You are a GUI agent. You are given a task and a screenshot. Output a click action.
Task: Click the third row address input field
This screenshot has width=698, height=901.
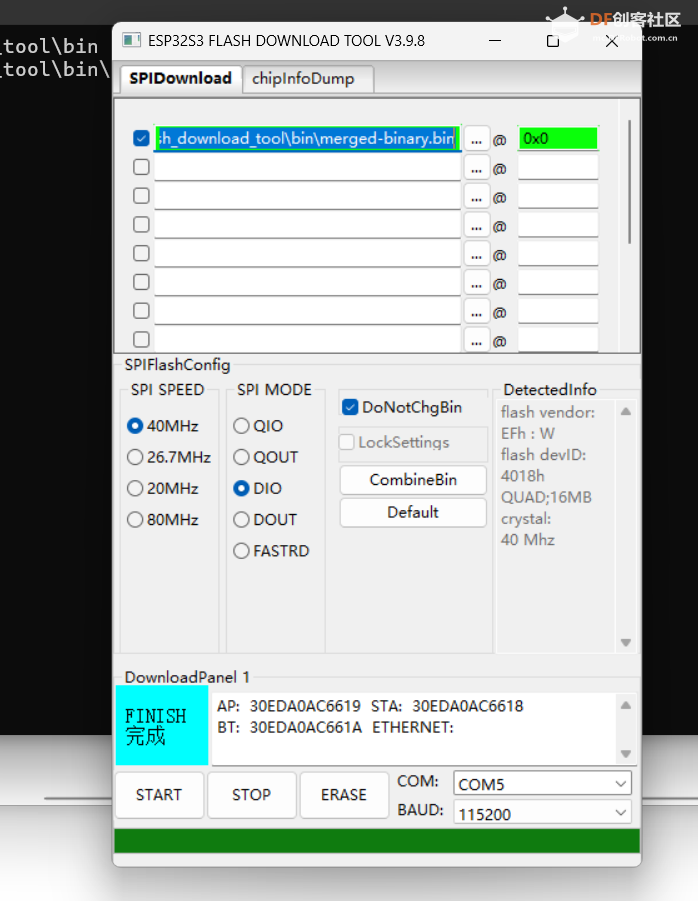(558, 197)
